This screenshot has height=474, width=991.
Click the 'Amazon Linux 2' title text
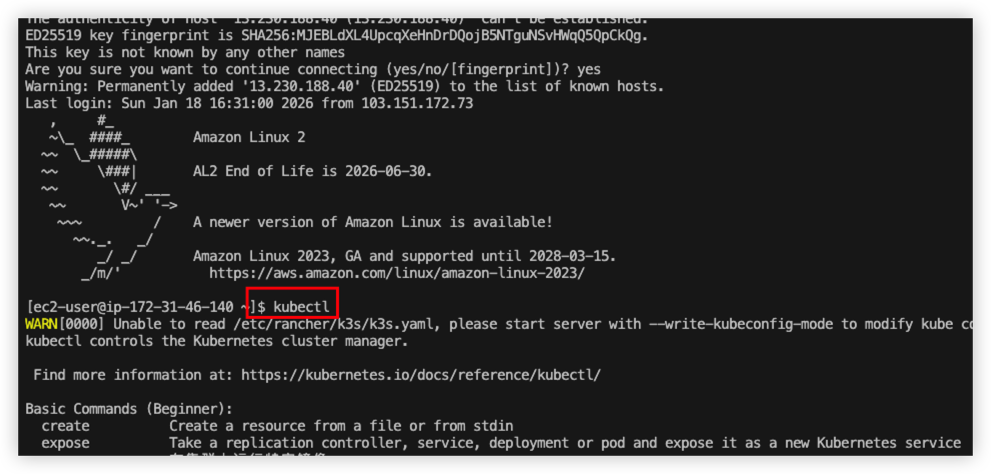tap(249, 136)
